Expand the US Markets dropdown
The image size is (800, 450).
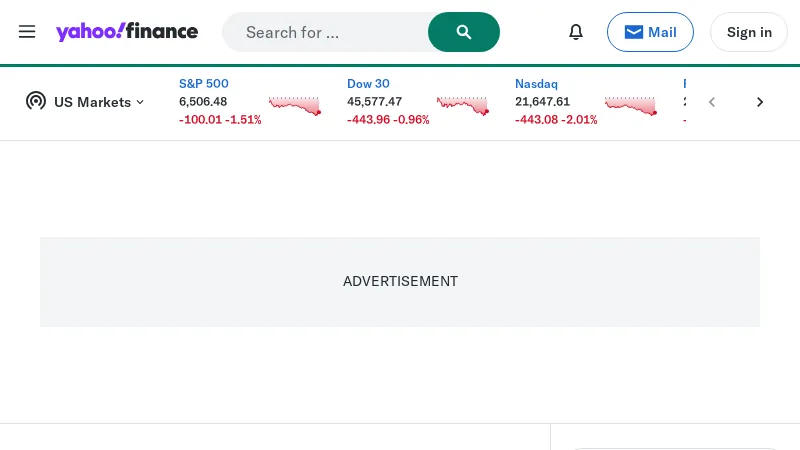99,102
